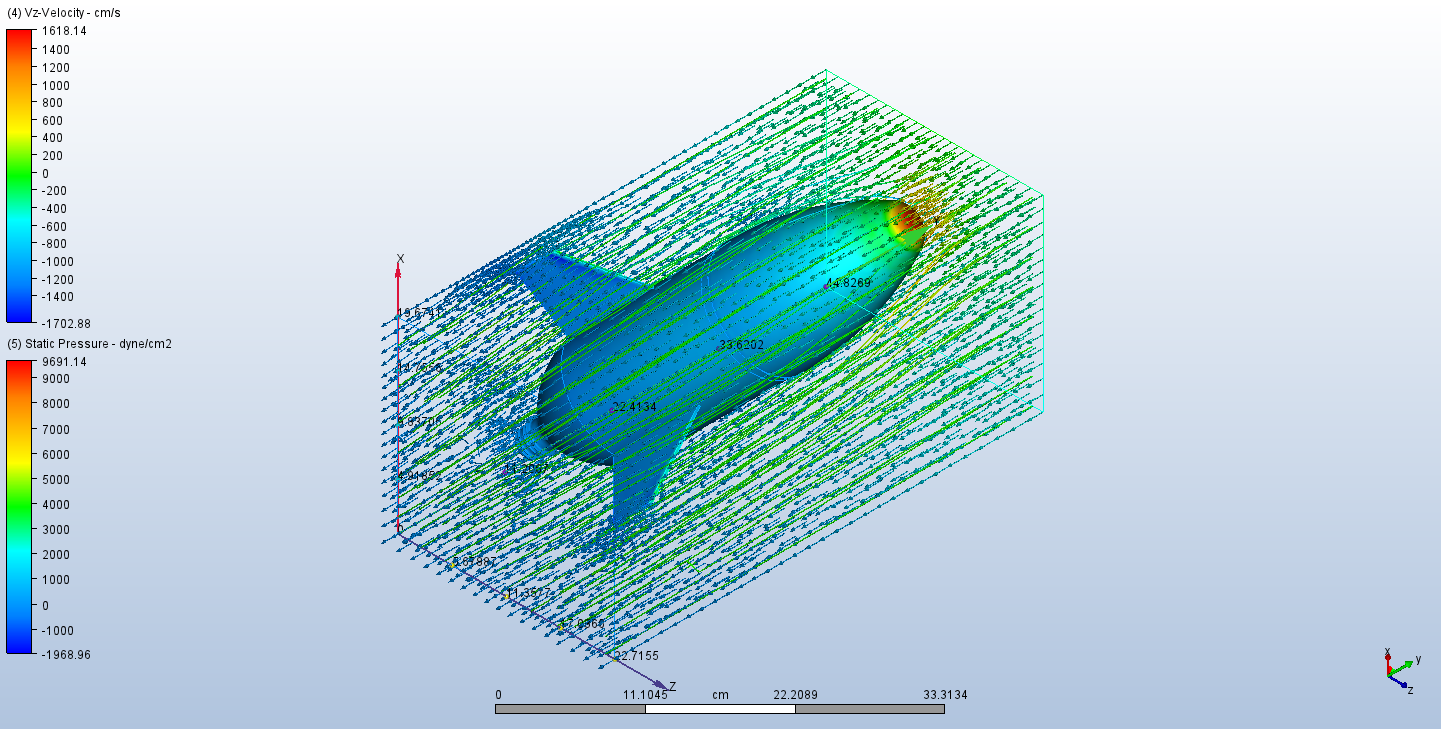Image resolution: width=1441 pixels, height=729 pixels.
Task: Click the -800 velocity legend tick
Action: pos(53,244)
